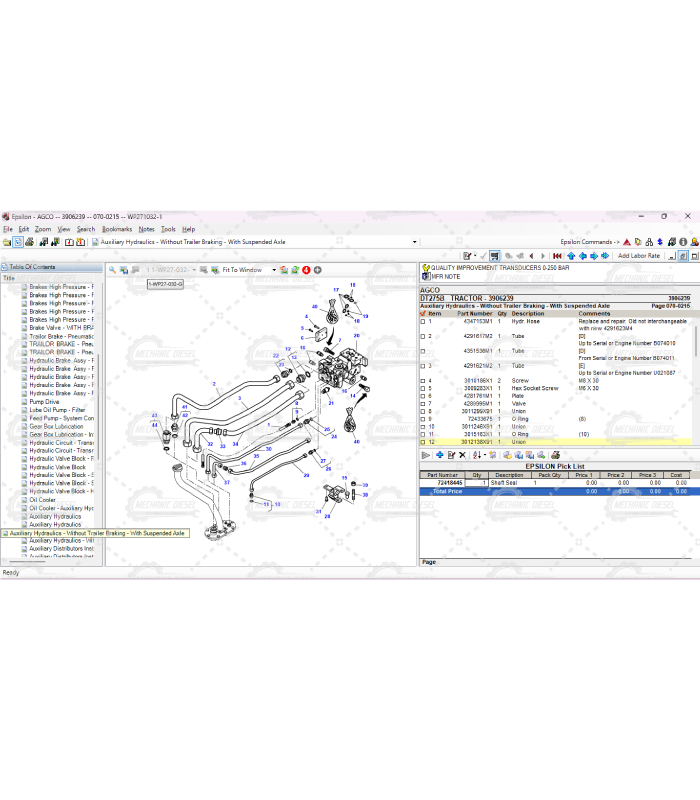Open the Fit To Window zoom dropdown

pyautogui.click(x=274, y=270)
